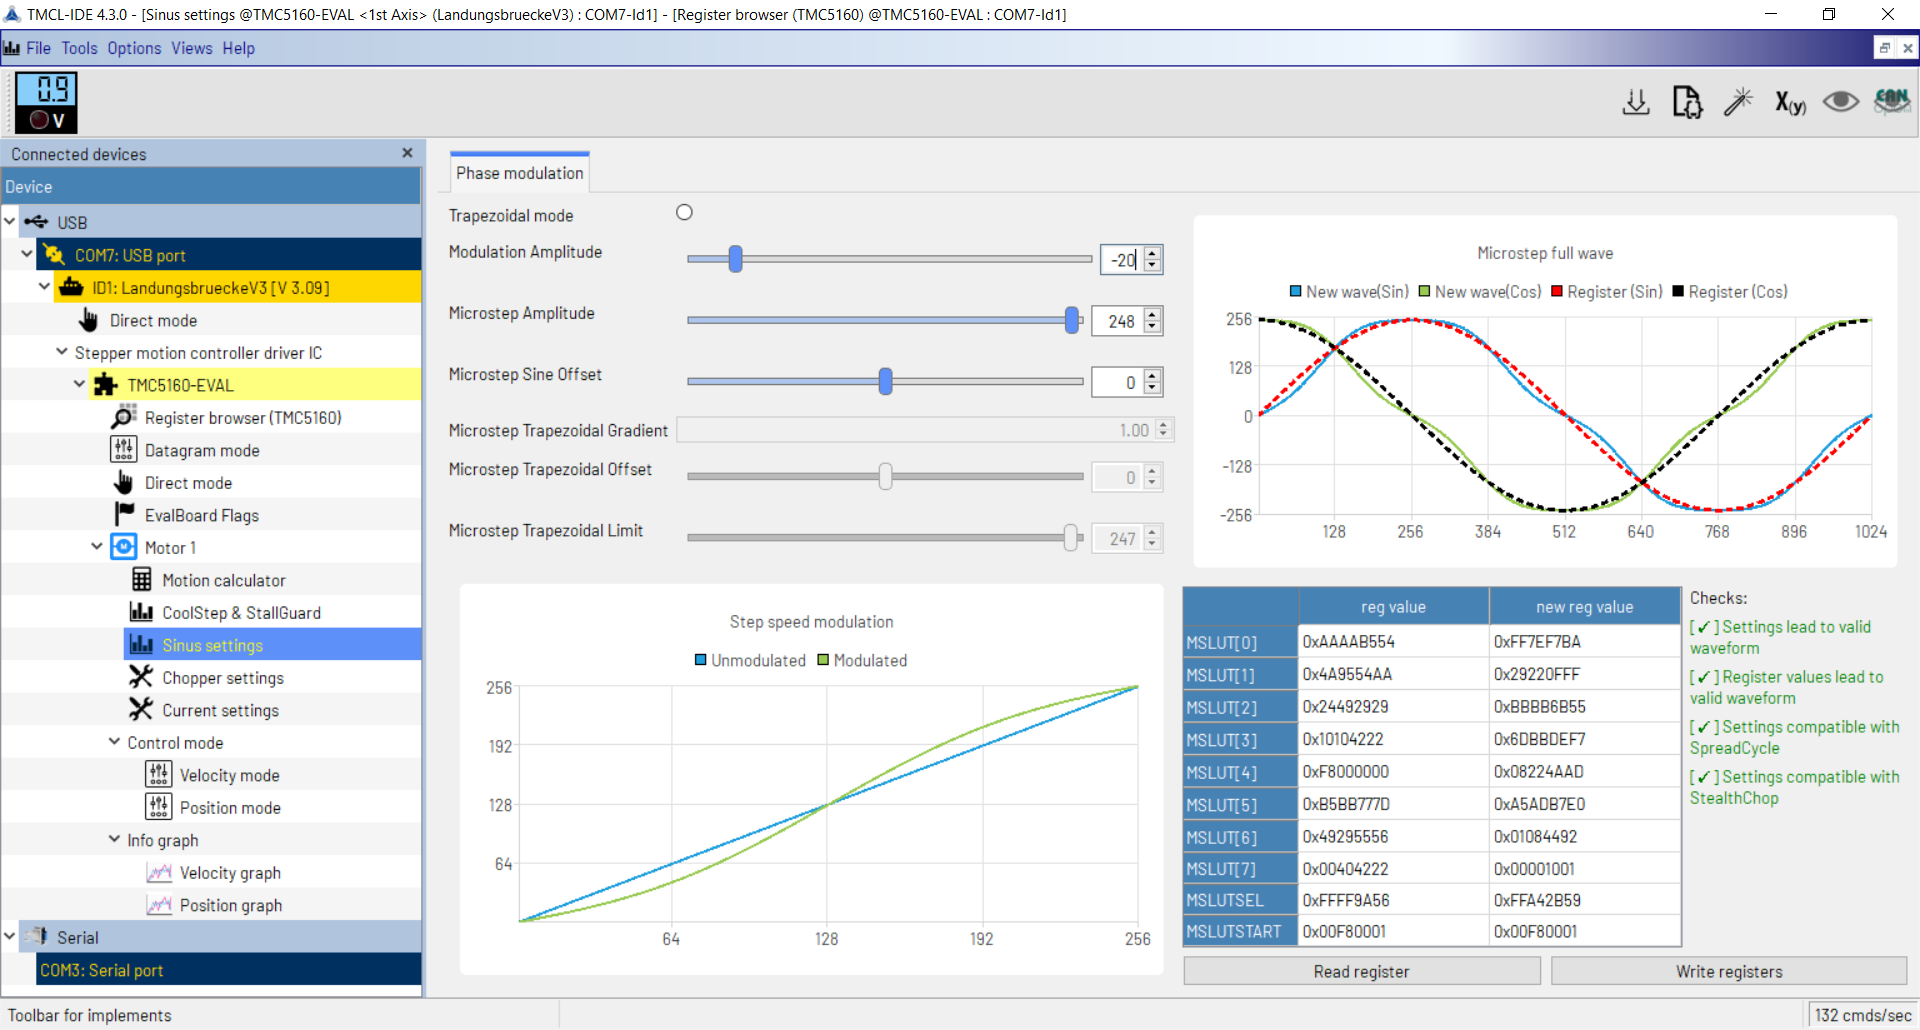Collapse the Serial tree node

coord(10,936)
